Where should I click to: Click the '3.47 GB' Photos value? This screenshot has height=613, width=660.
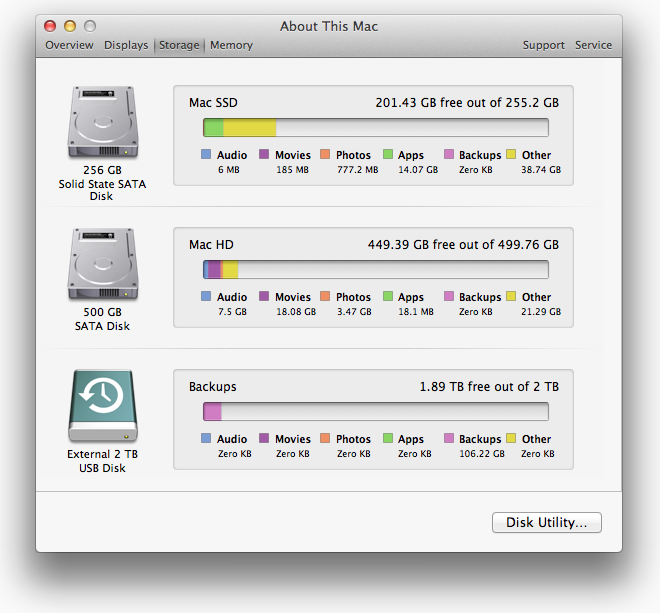click(354, 312)
